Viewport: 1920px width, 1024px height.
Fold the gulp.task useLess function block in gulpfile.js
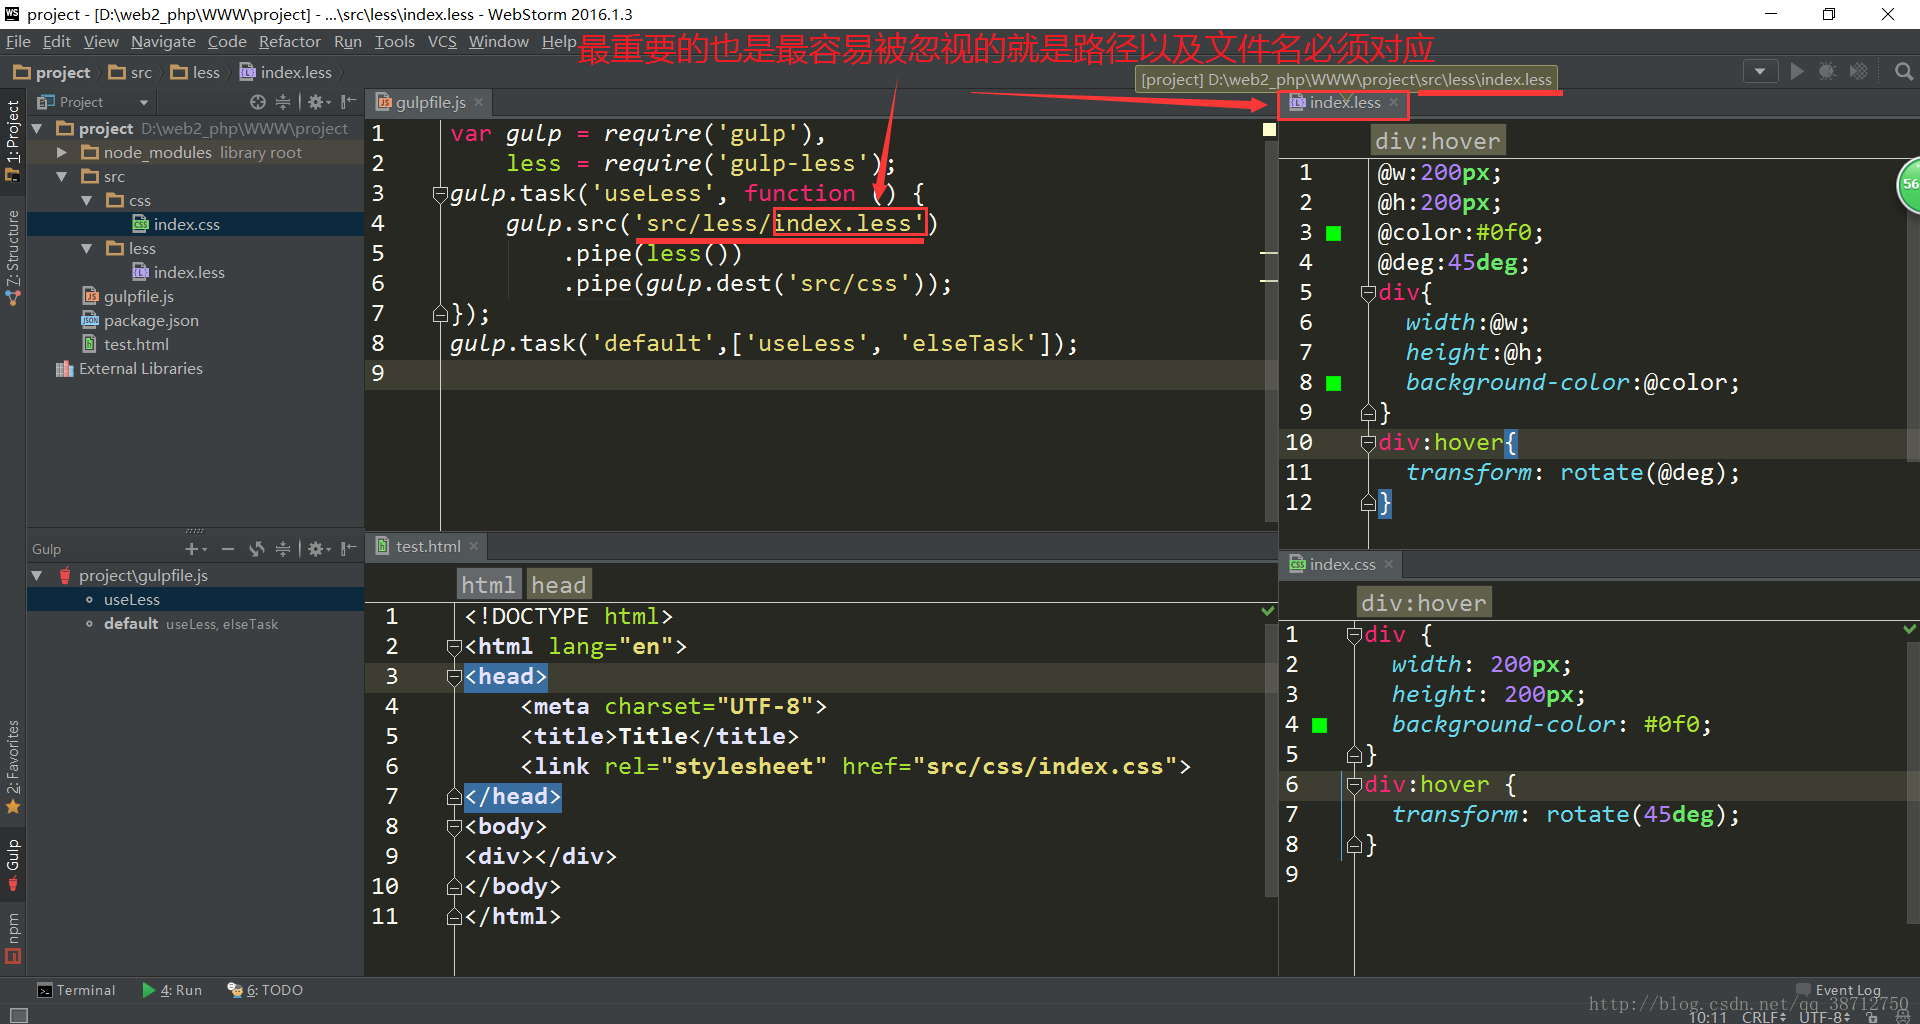pyautogui.click(x=439, y=194)
